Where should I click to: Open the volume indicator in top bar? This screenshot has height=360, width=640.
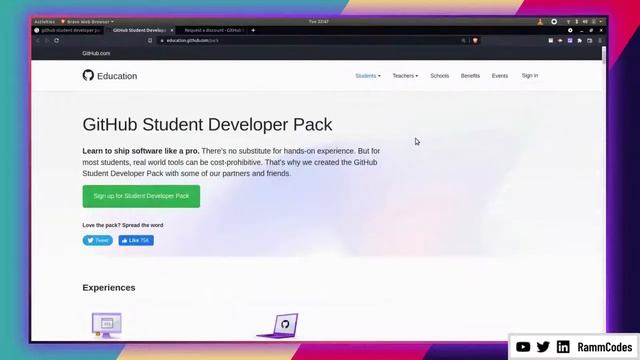tap(585, 22)
